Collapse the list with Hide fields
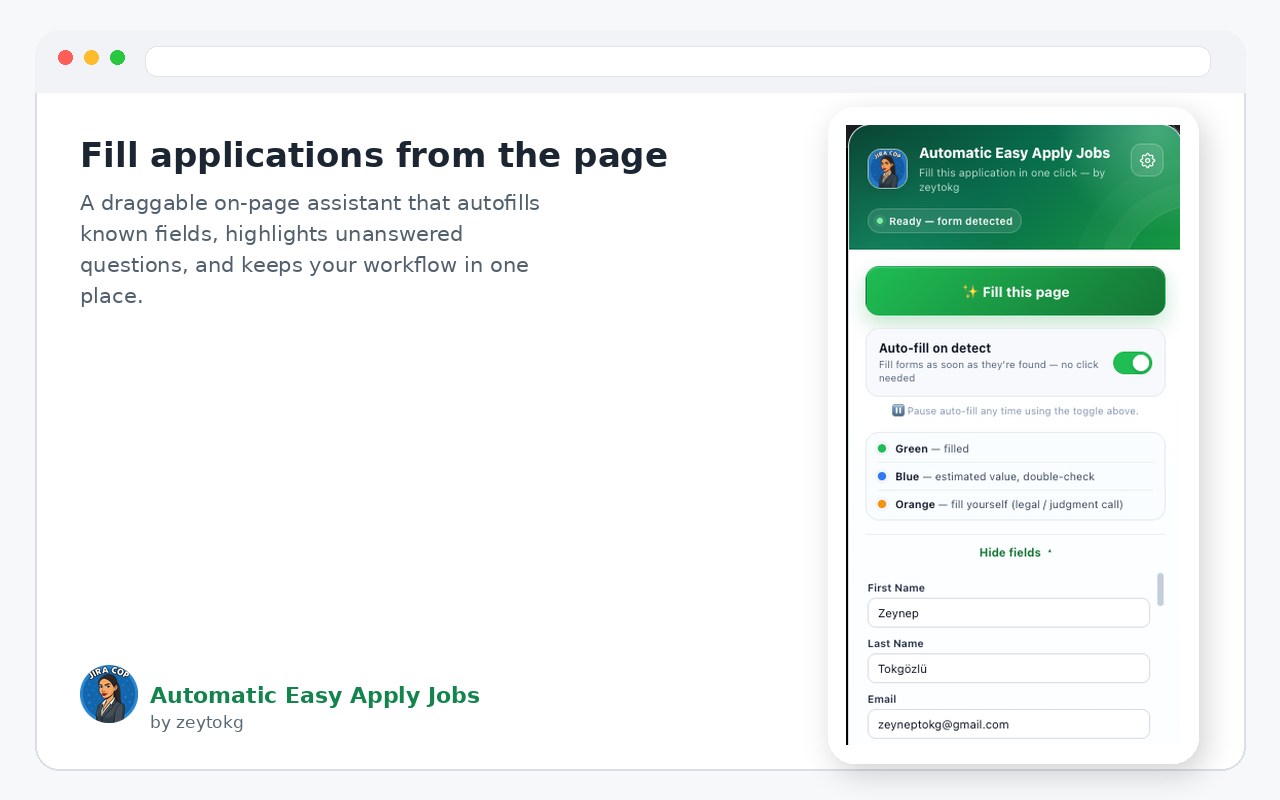The height and width of the screenshot is (800, 1280). [x=1015, y=553]
